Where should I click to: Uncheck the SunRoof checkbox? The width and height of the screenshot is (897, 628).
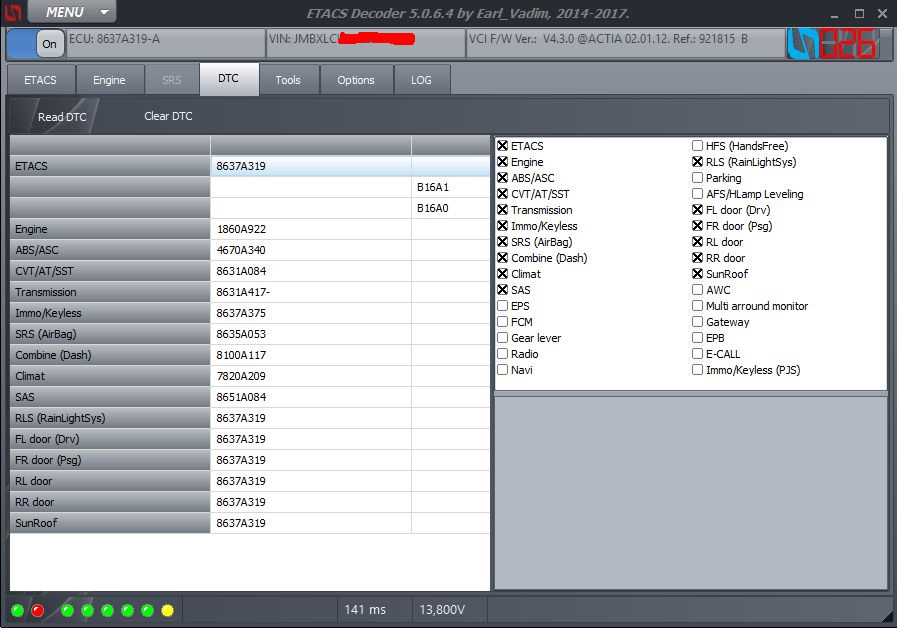[697, 274]
